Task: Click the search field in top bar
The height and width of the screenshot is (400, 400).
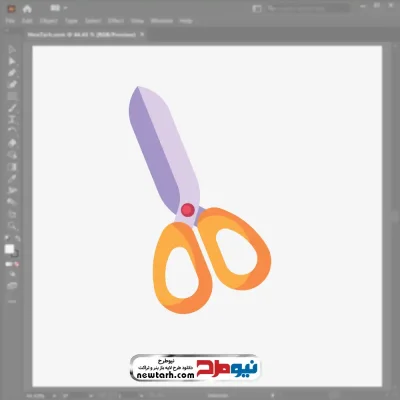Action: 307,9
